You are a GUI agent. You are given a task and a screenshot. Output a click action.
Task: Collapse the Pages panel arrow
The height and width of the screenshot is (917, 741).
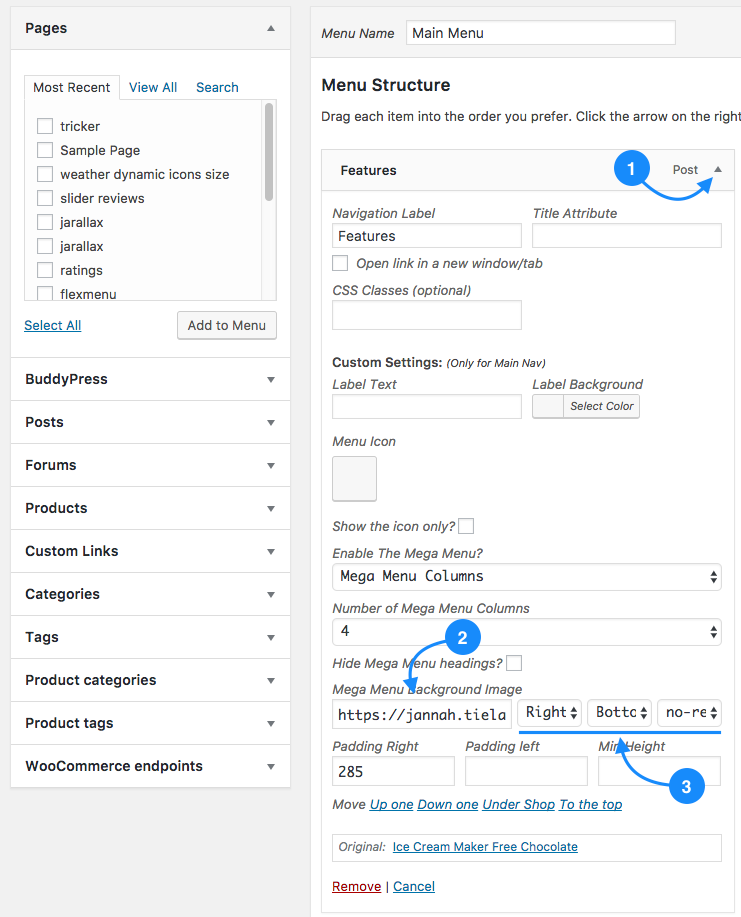coord(271,28)
